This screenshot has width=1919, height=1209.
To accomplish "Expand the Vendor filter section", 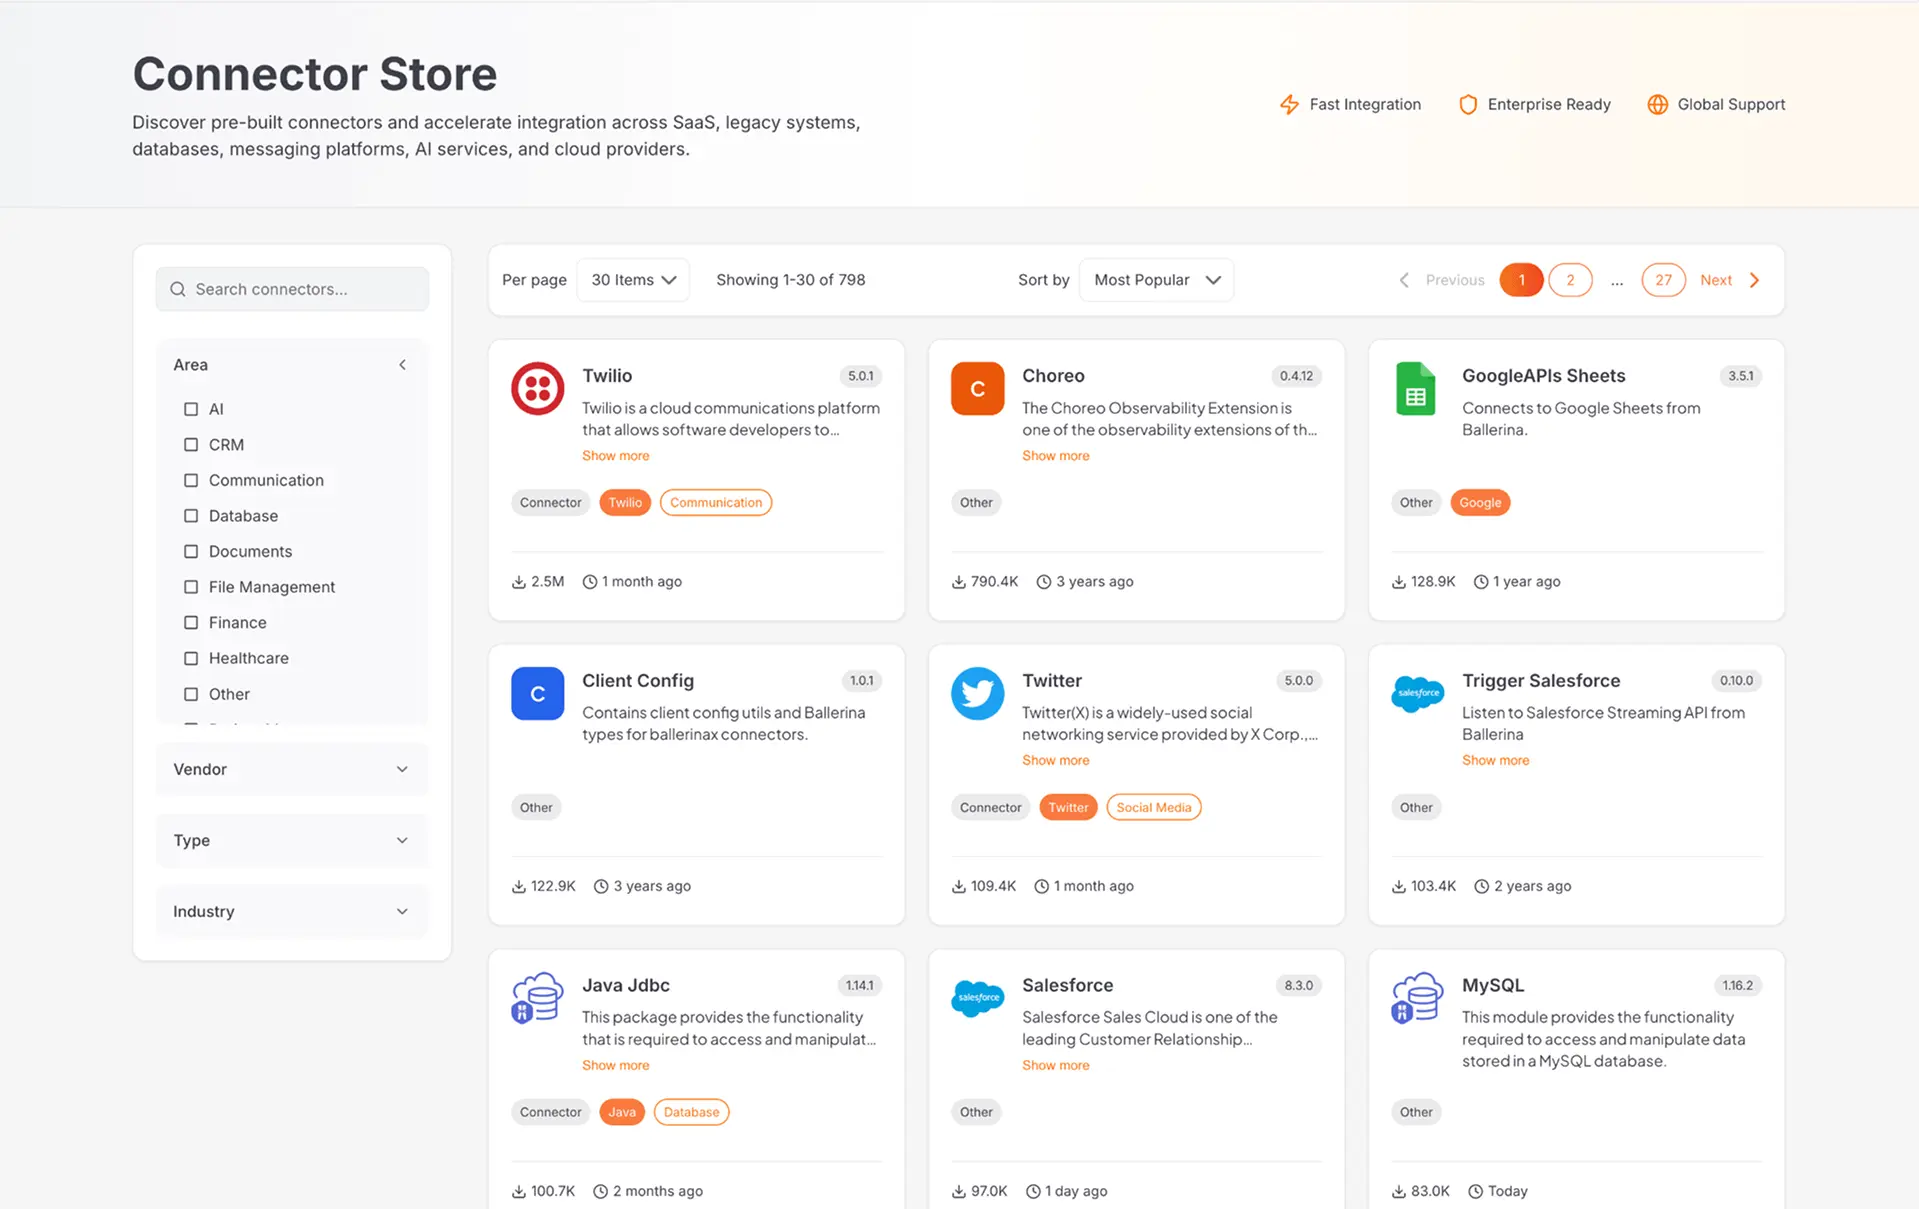I will click(291, 769).
